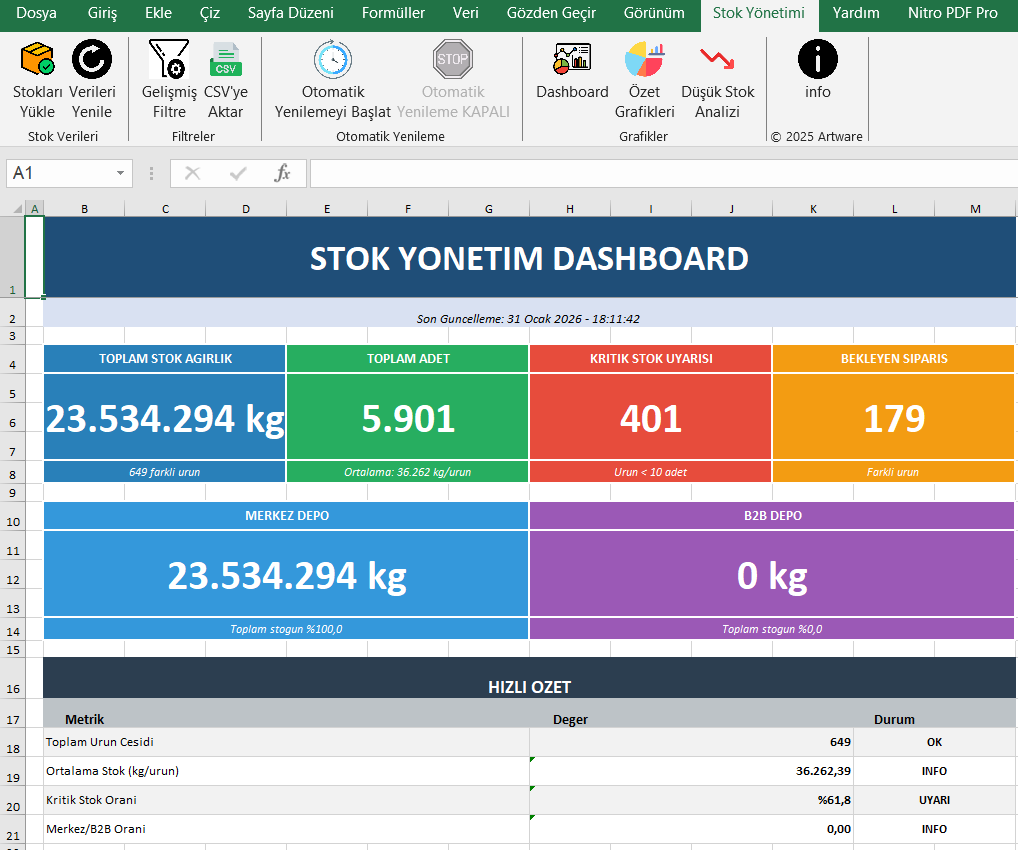1018x850 pixels.
Task: Open Insert Function with the fx icon
Action: 283,173
